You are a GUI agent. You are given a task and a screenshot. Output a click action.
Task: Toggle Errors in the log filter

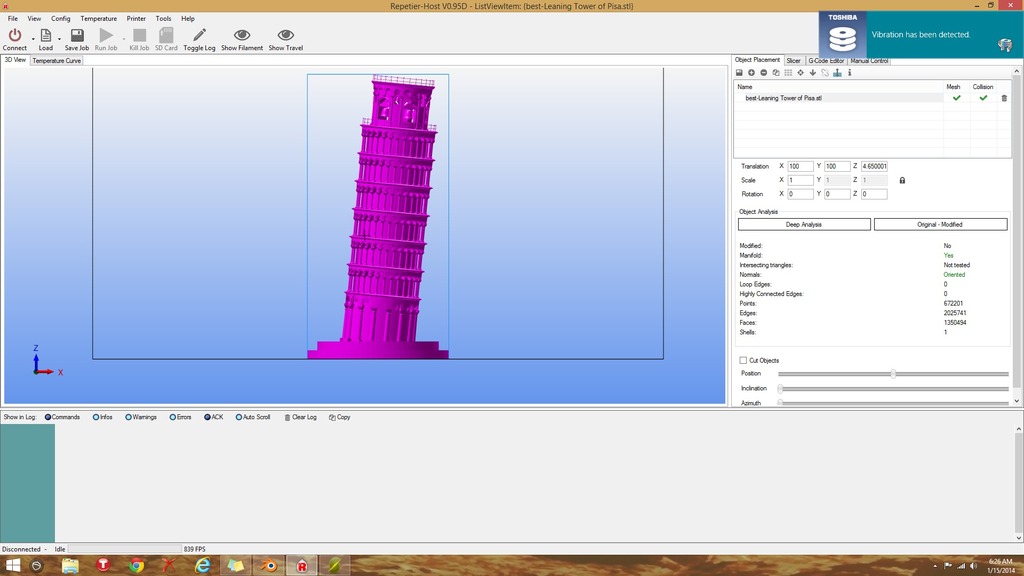(x=180, y=417)
